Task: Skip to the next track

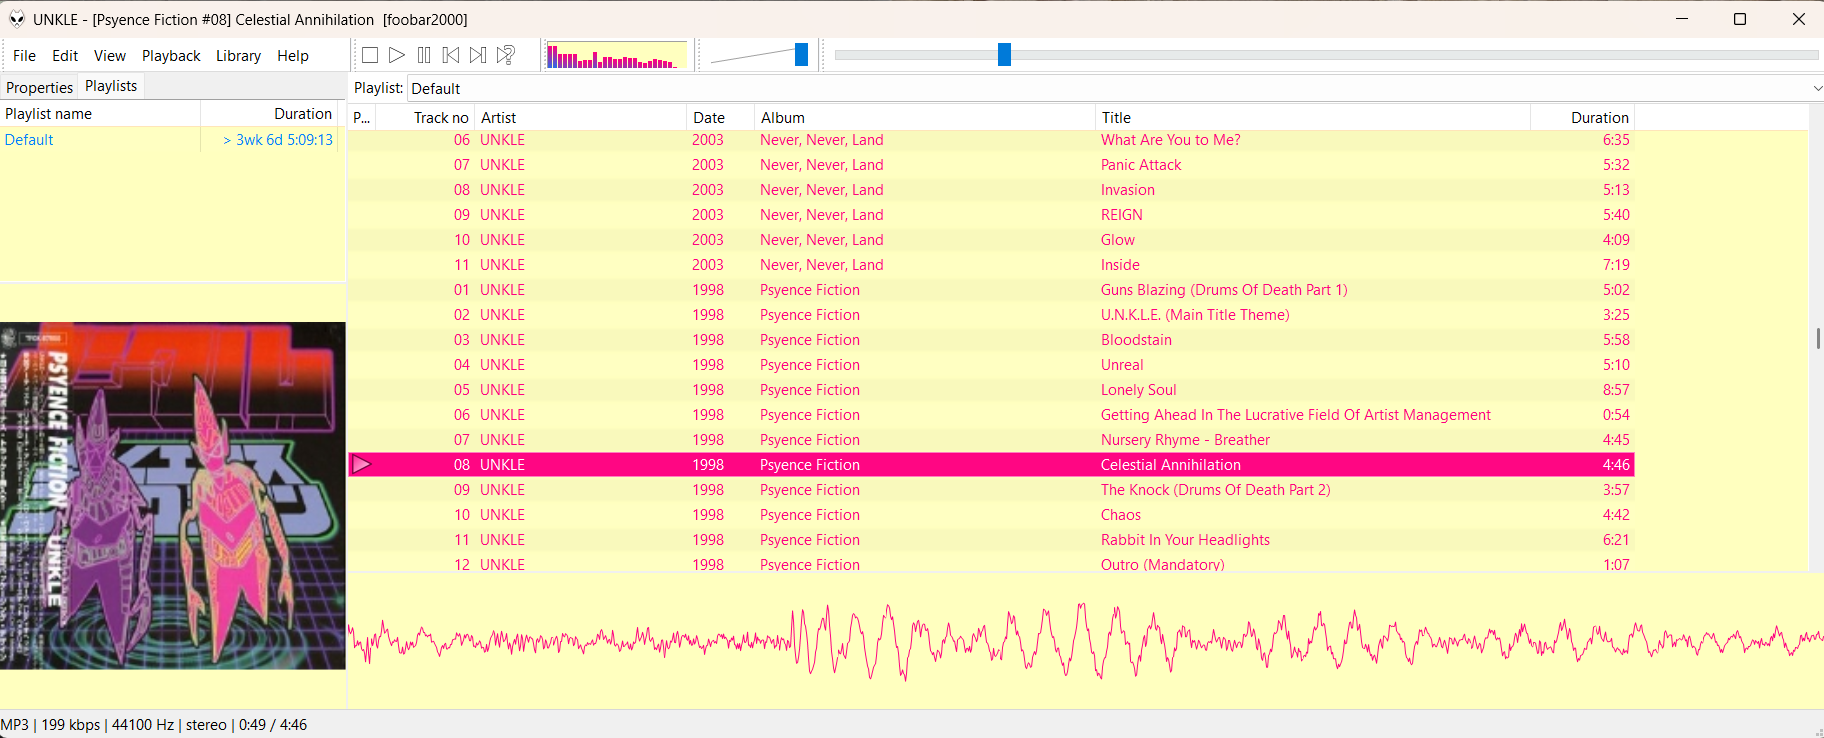Action: [478, 55]
